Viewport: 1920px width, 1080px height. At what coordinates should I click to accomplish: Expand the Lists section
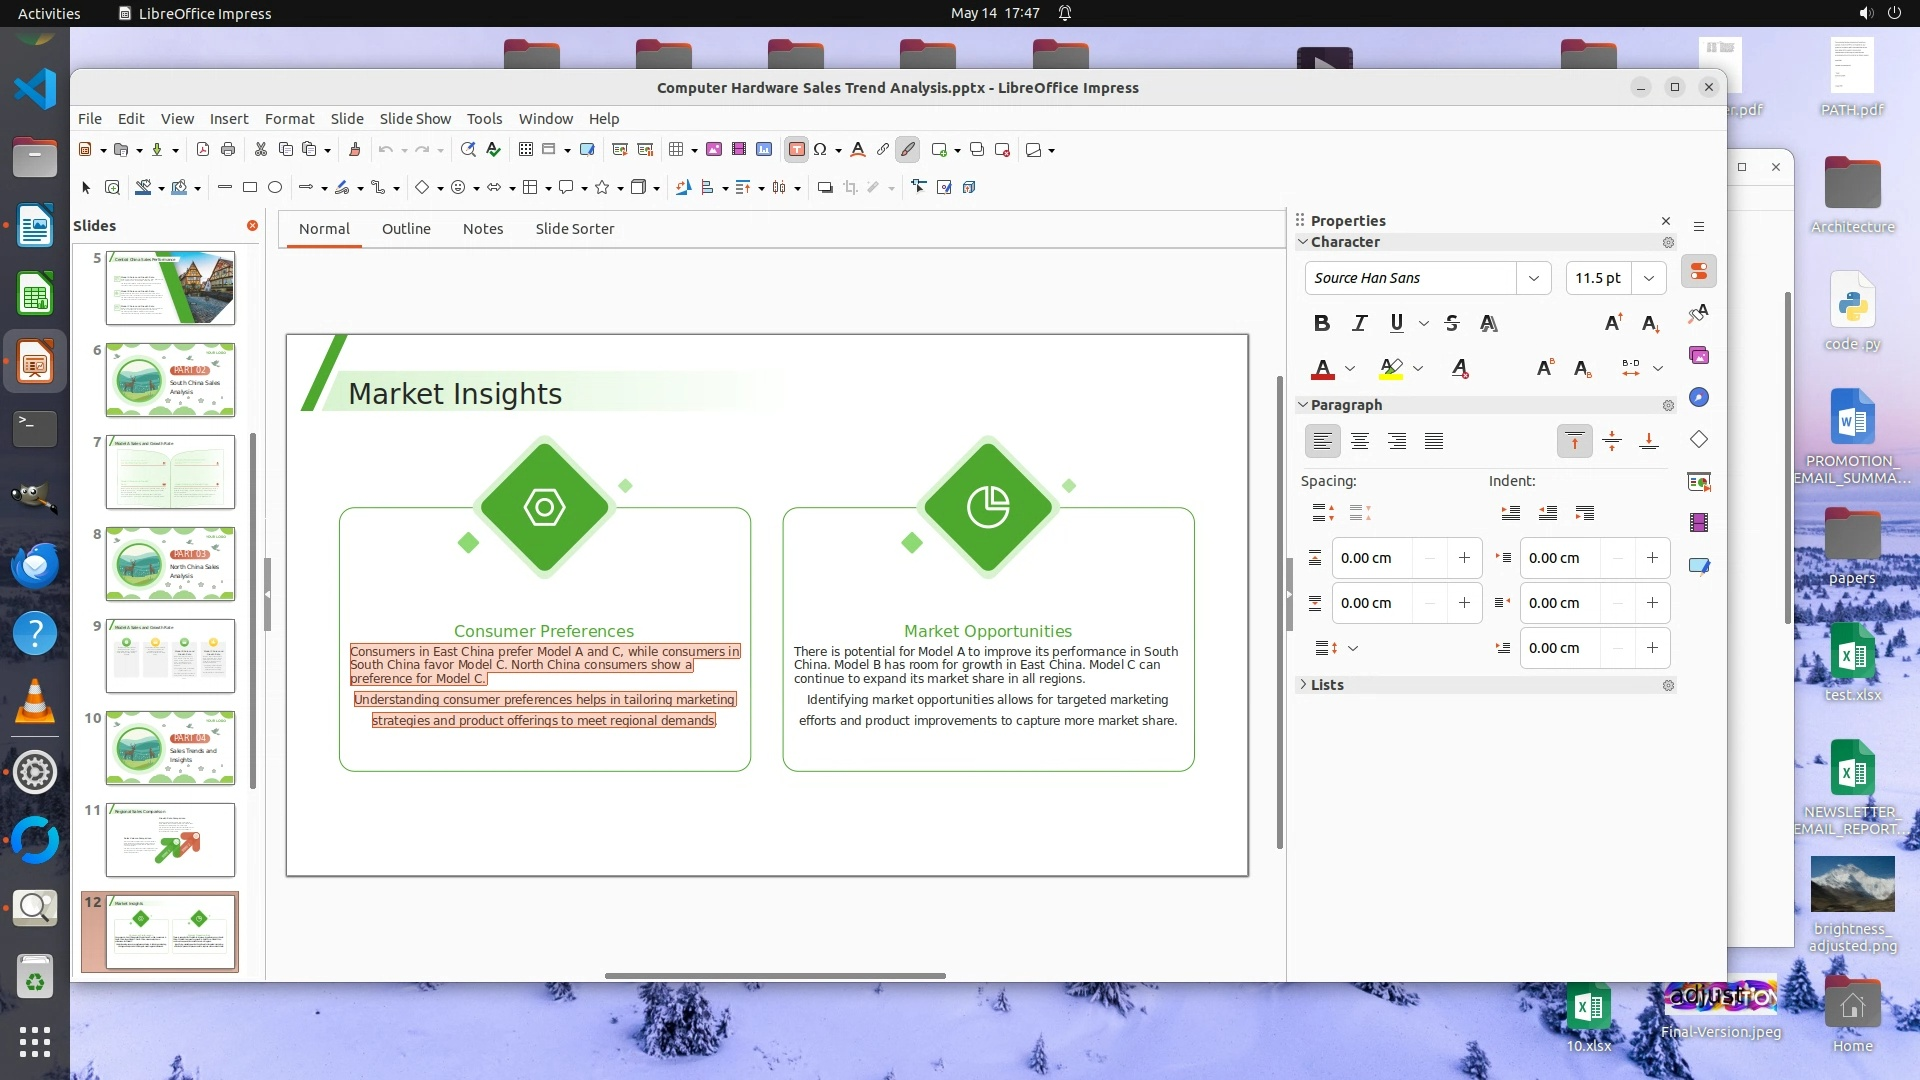click(x=1327, y=685)
